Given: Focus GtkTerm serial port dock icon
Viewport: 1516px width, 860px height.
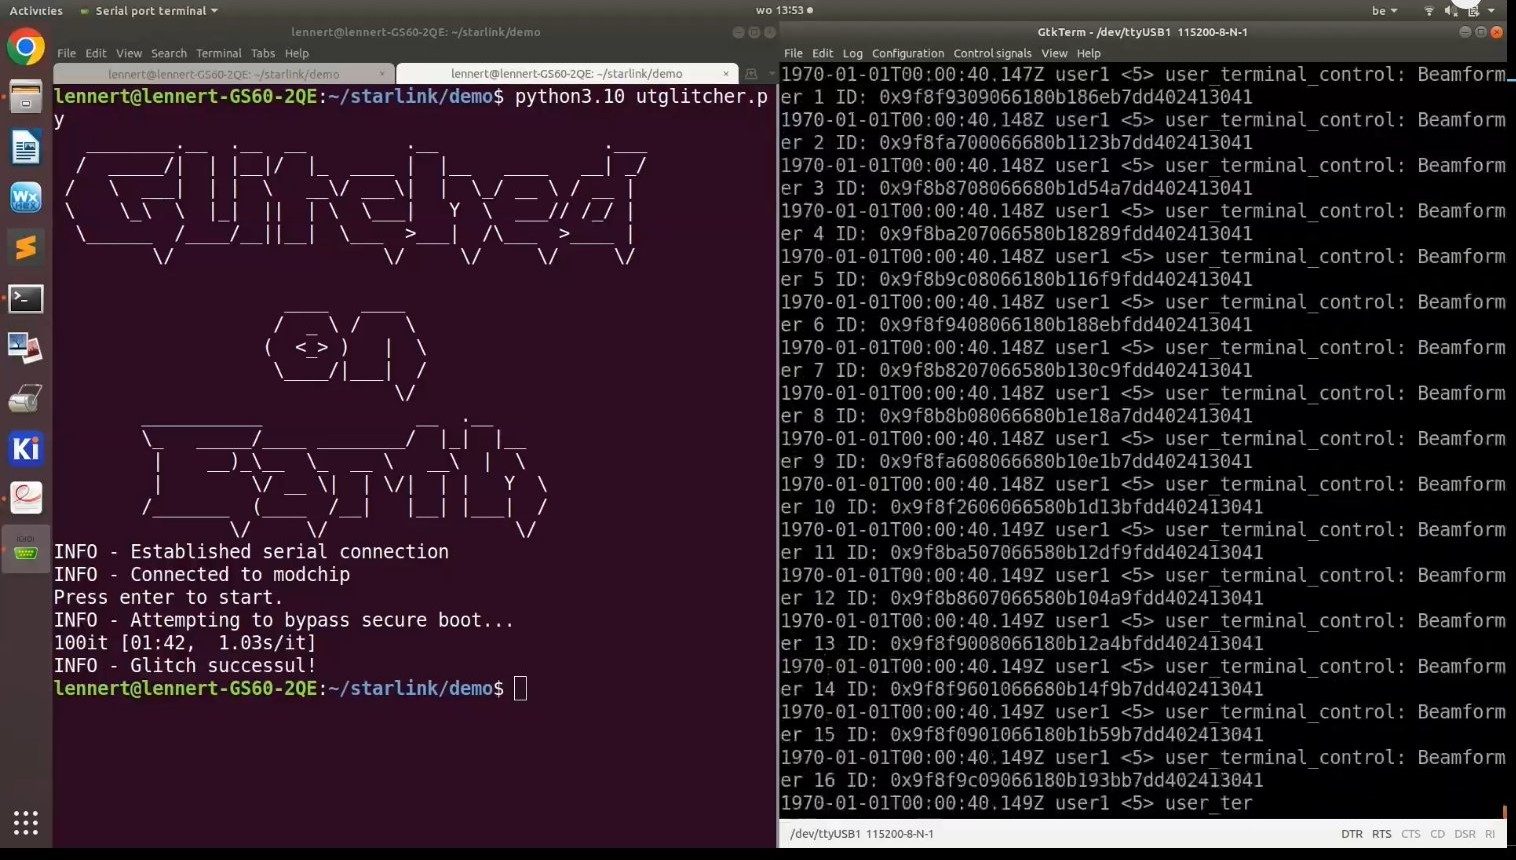Looking at the screenshot, I should (26, 549).
